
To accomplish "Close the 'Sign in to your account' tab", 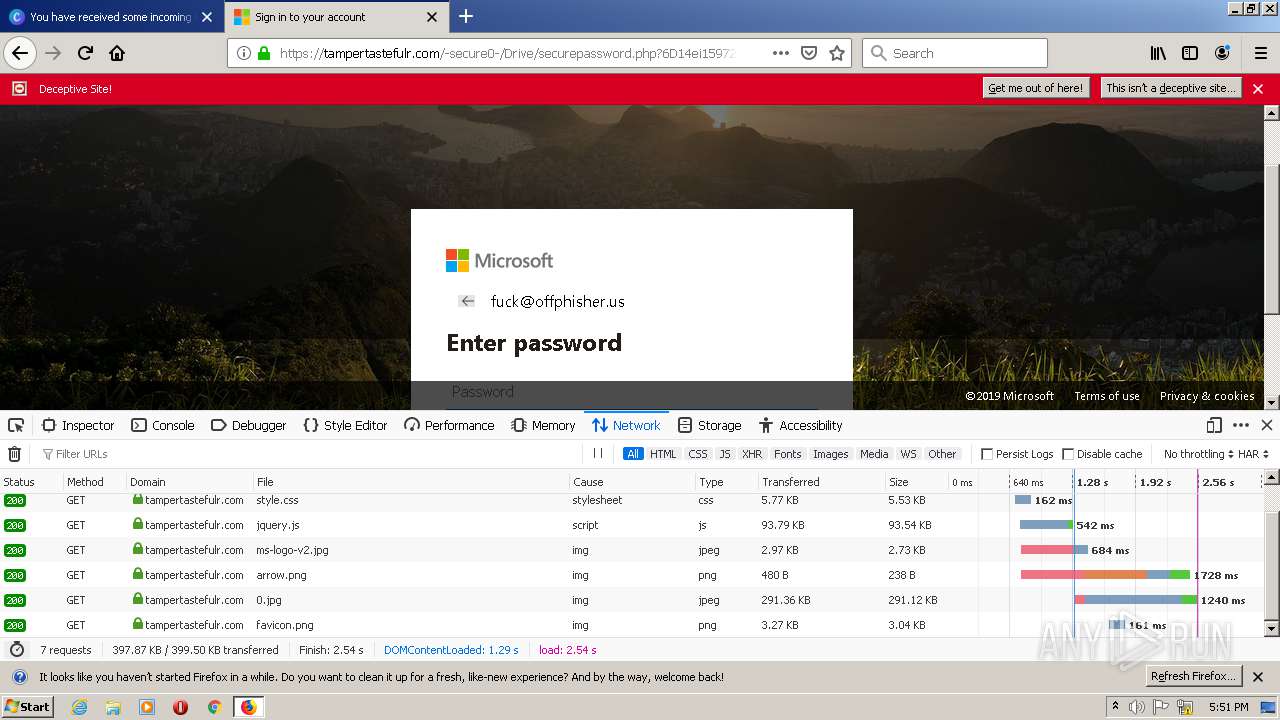I will click(x=432, y=17).
